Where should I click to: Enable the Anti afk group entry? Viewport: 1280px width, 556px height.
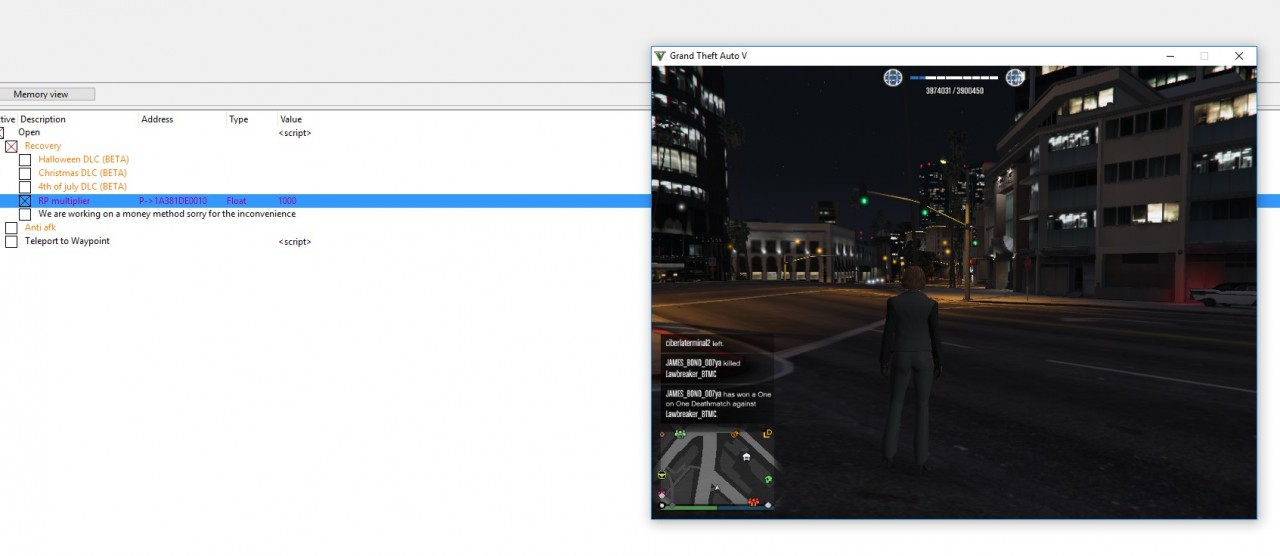11,228
